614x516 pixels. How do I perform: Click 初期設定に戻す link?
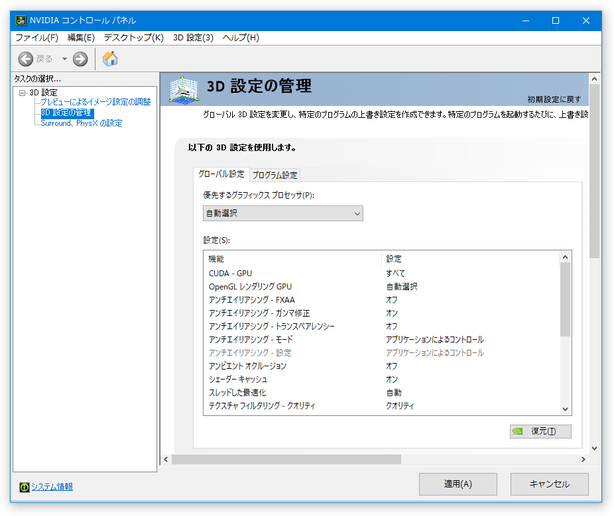(554, 99)
